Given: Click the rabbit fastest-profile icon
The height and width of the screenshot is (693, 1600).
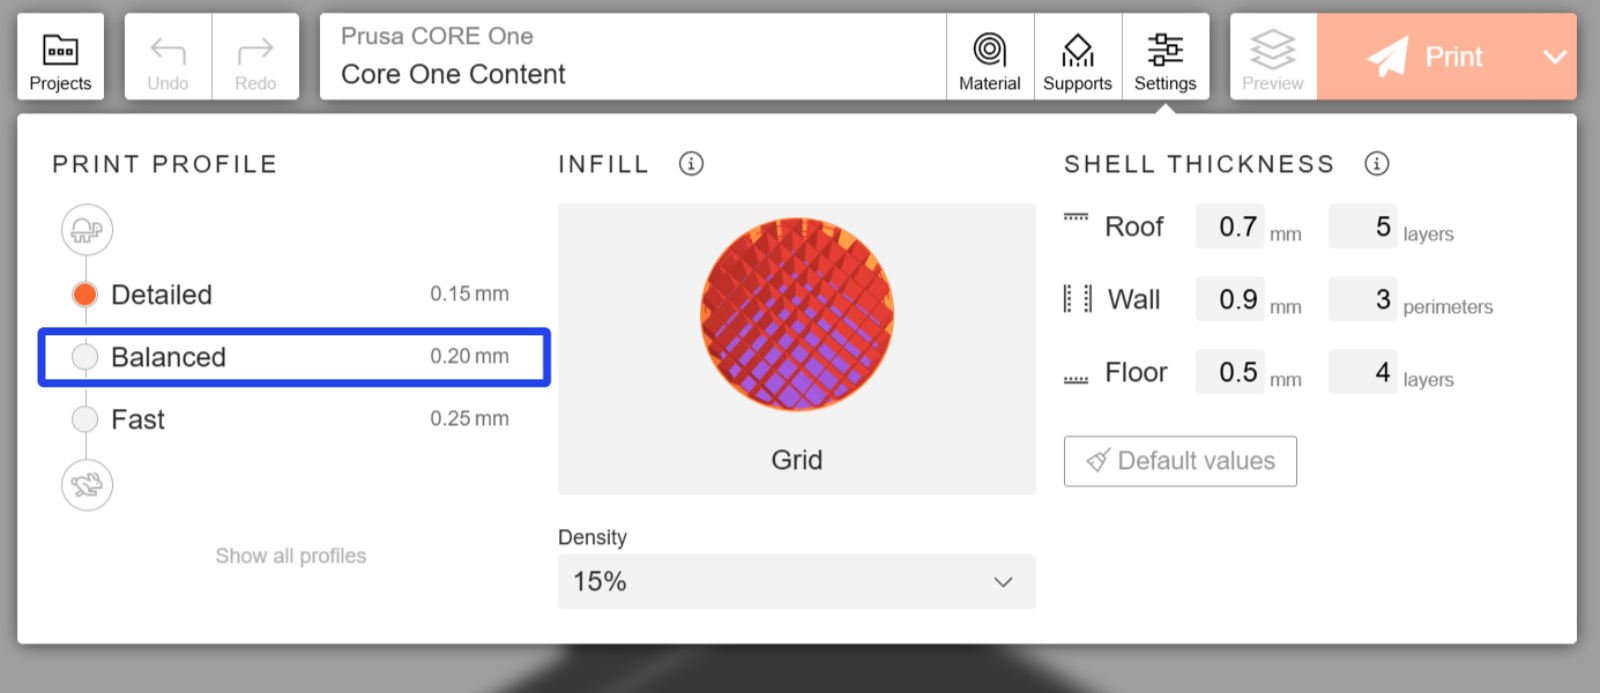Looking at the screenshot, I should point(87,485).
